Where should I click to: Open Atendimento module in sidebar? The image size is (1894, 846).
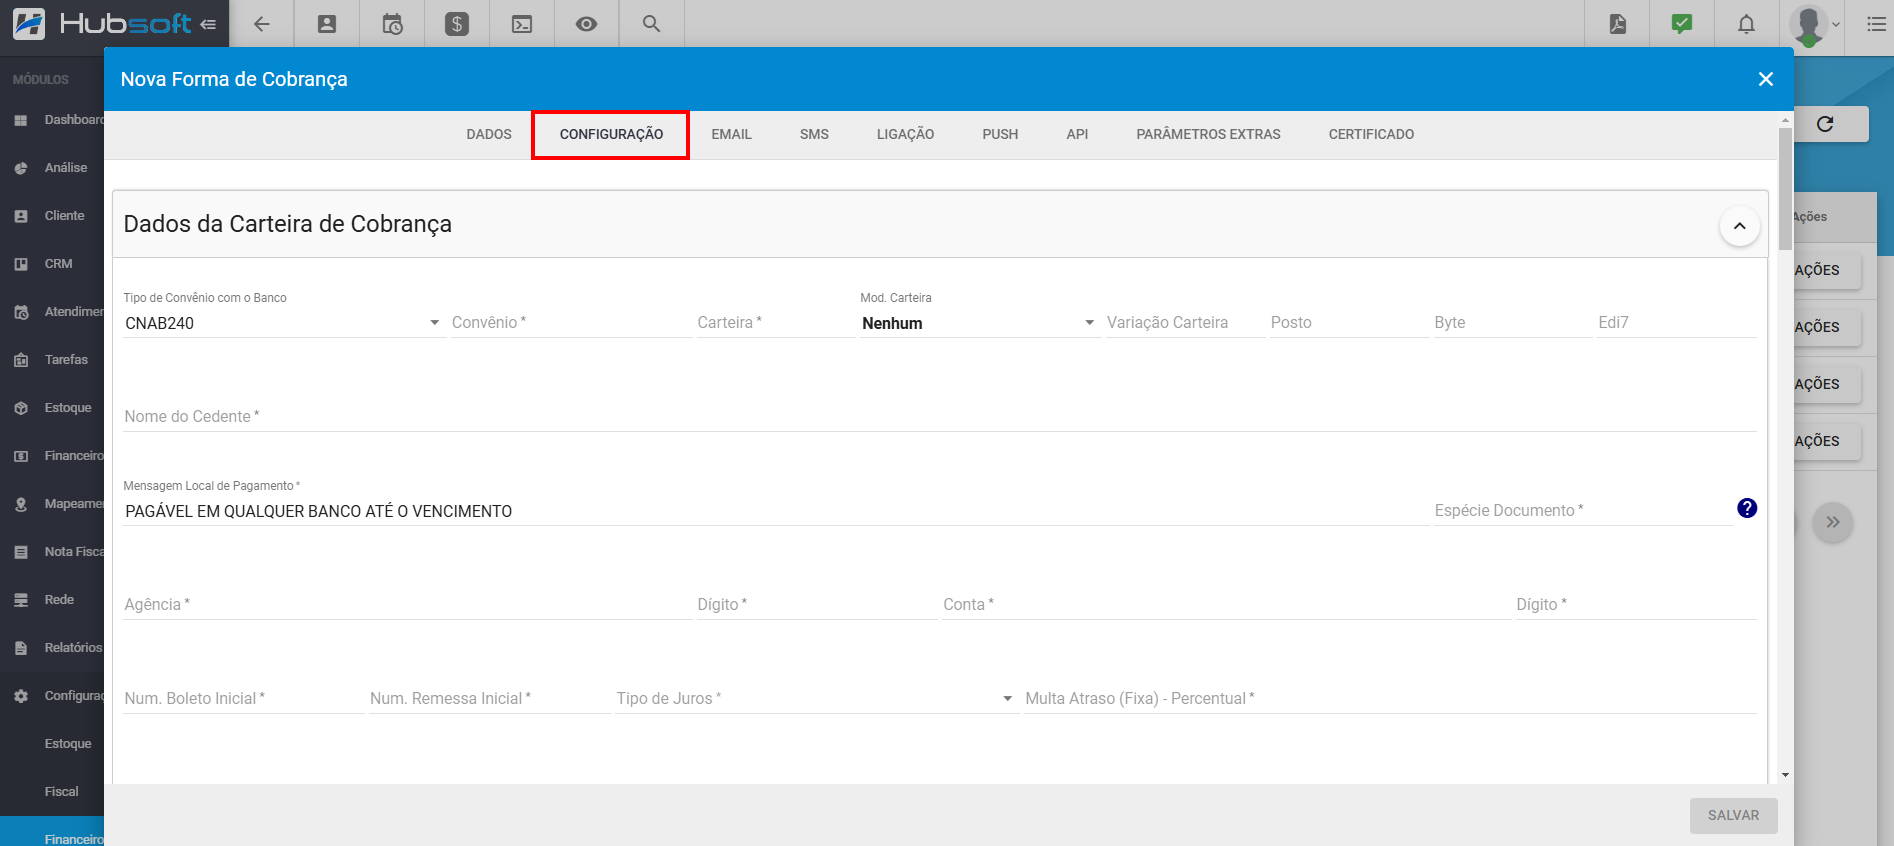52,312
